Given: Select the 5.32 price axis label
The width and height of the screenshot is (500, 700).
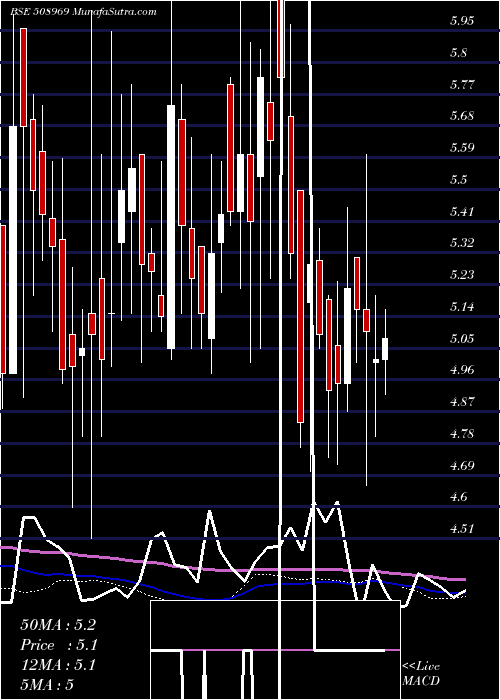Looking at the screenshot, I should (462, 243).
